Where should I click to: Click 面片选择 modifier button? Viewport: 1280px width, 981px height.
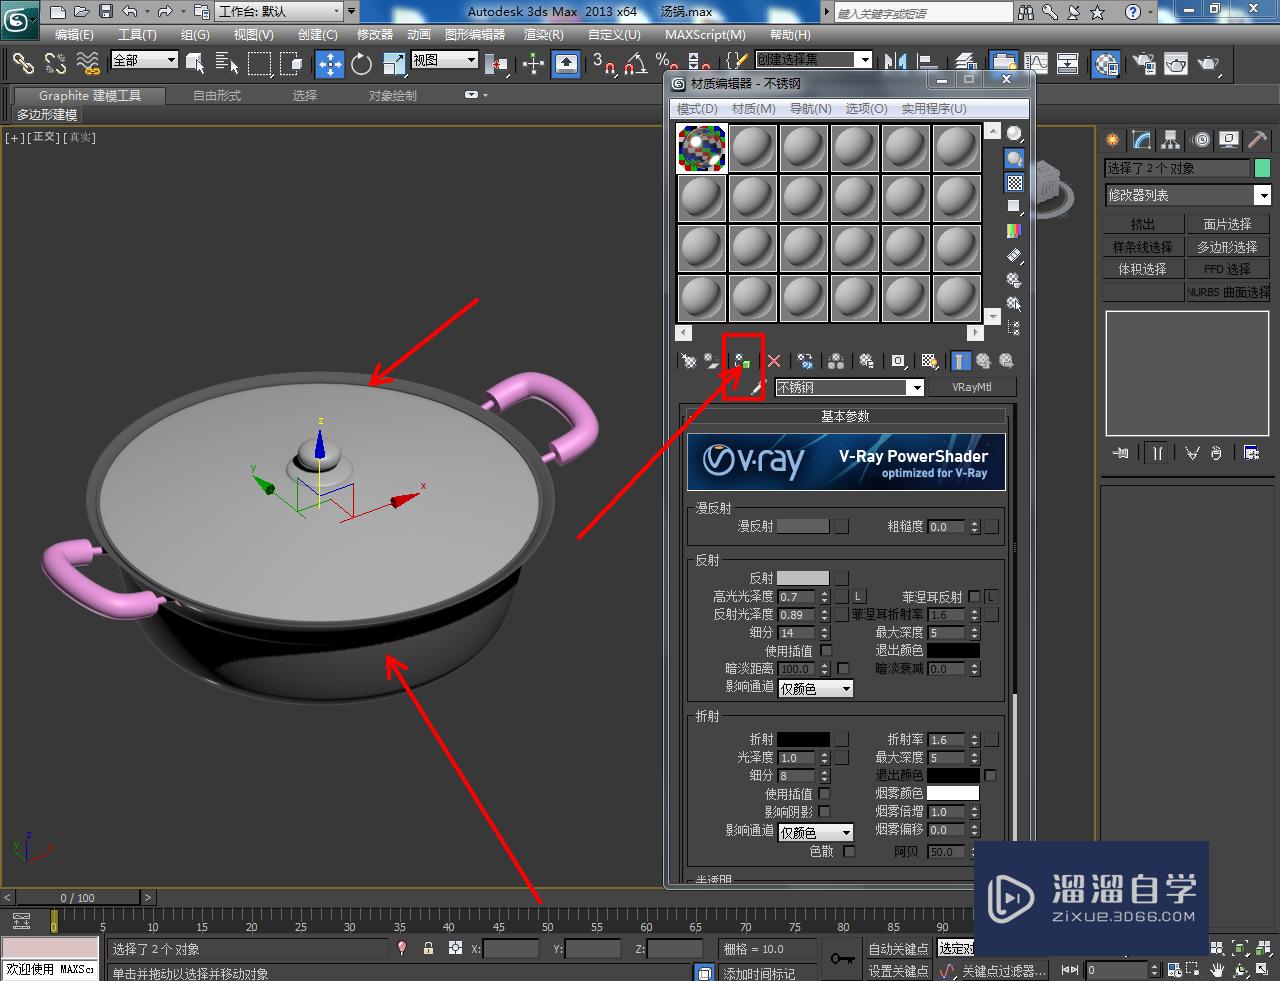click(1227, 224)
